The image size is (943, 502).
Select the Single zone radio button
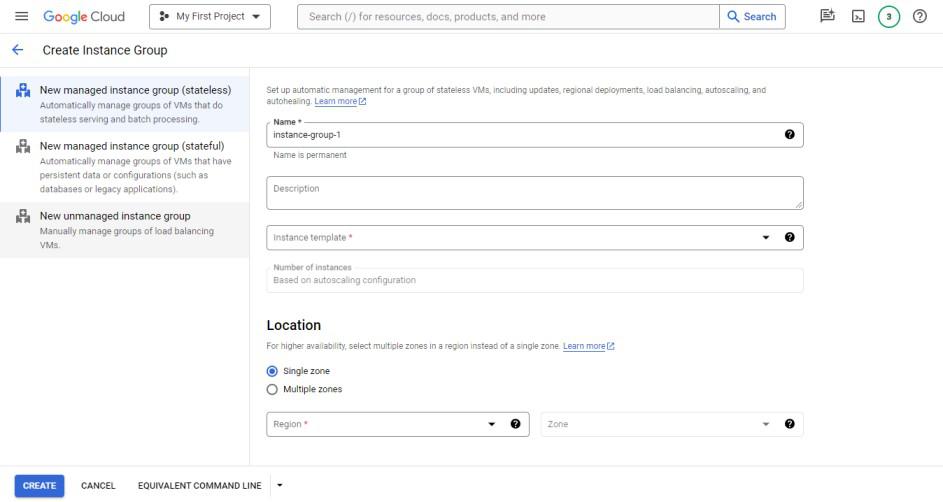(273, 371)
